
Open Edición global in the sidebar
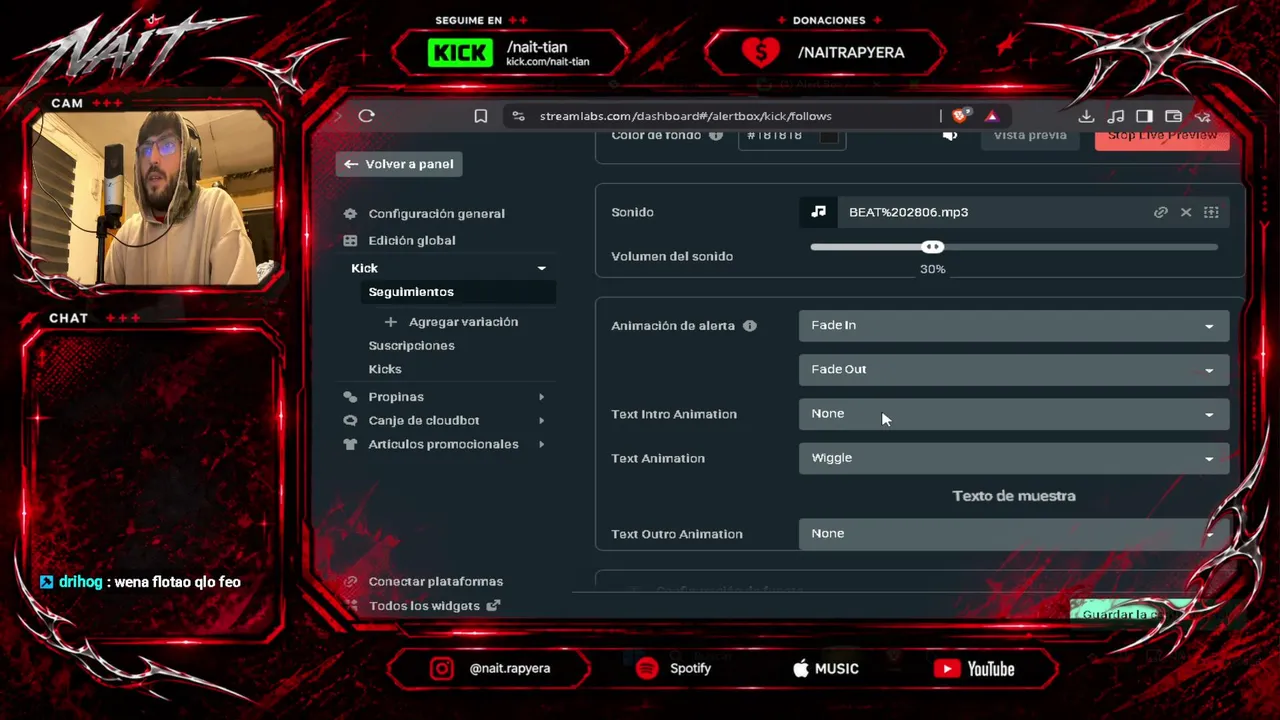click(411, 241)
